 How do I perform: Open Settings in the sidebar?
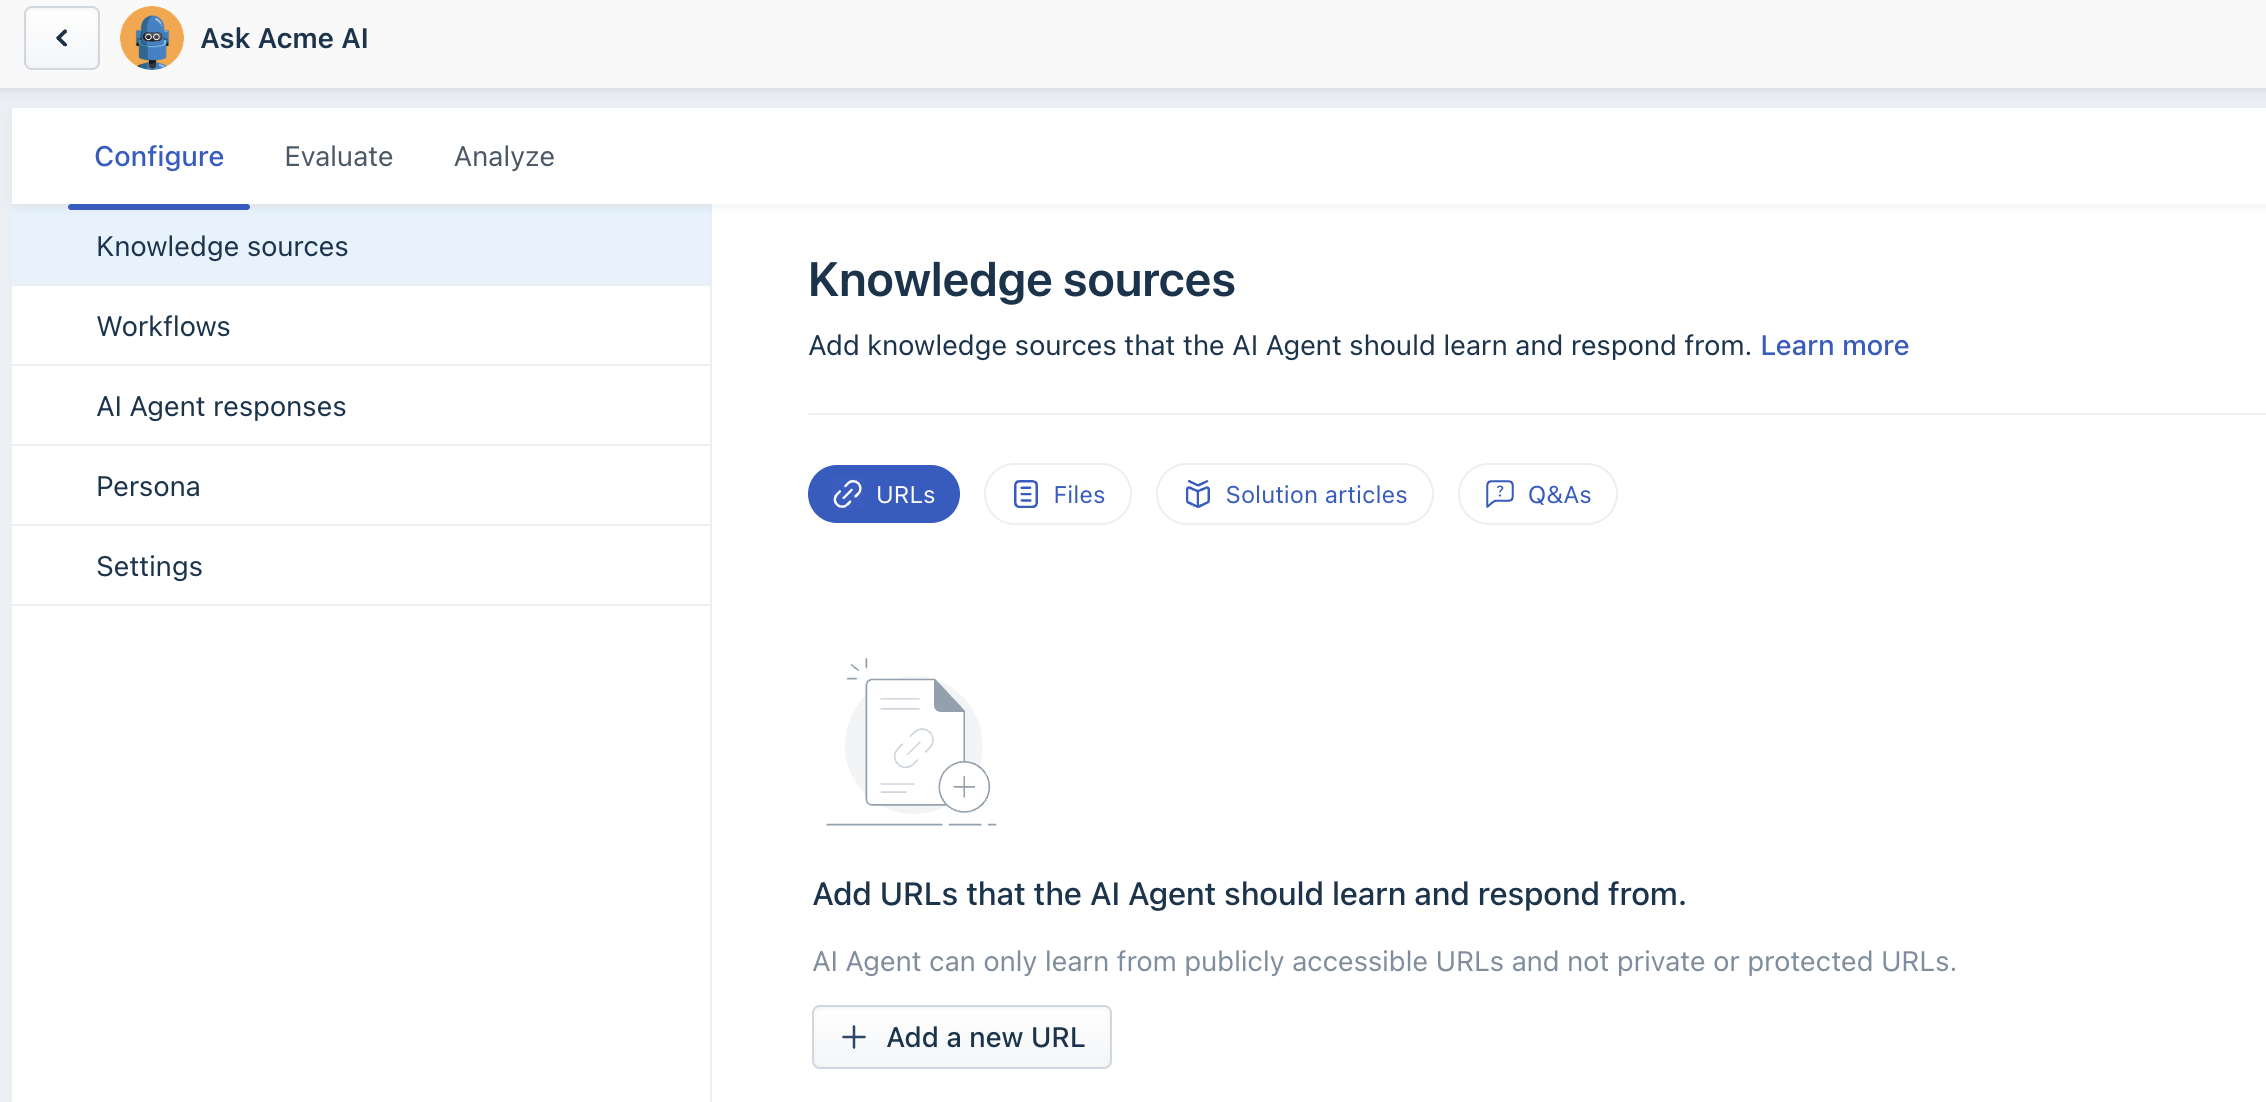coord(149,566)
